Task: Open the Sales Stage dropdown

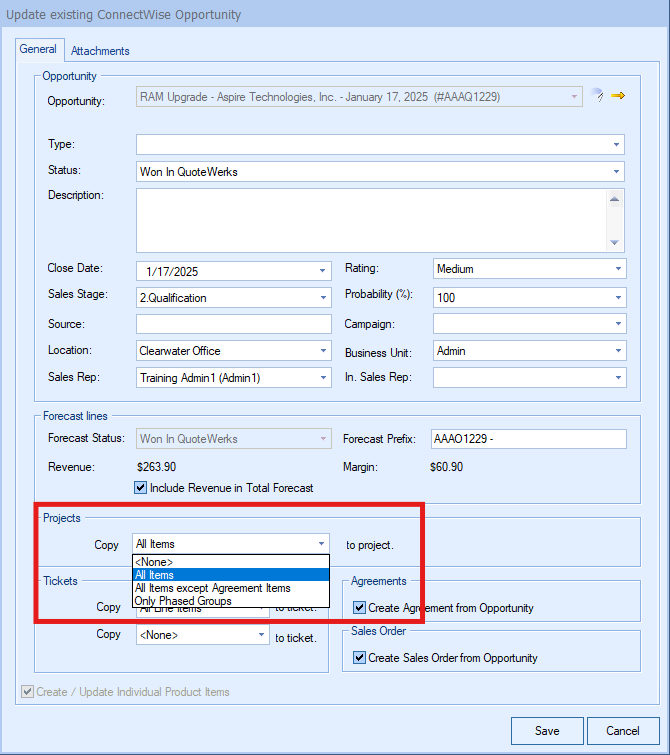Action: (x=322, y=298)
